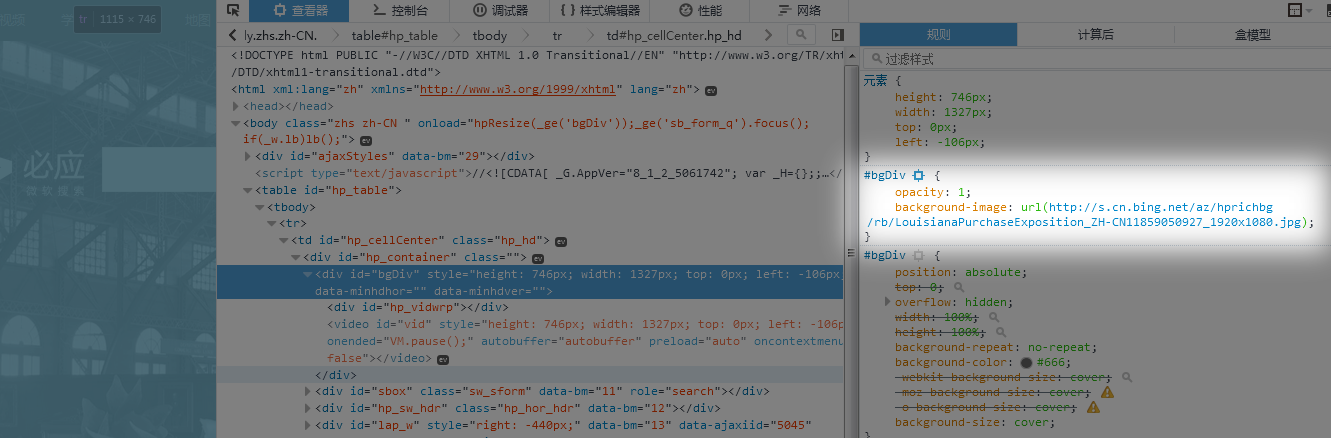Expand the overflow: hidden property
Image resolution: width=1331 pixels, height=438 pixels.
(x=888, y=301)
